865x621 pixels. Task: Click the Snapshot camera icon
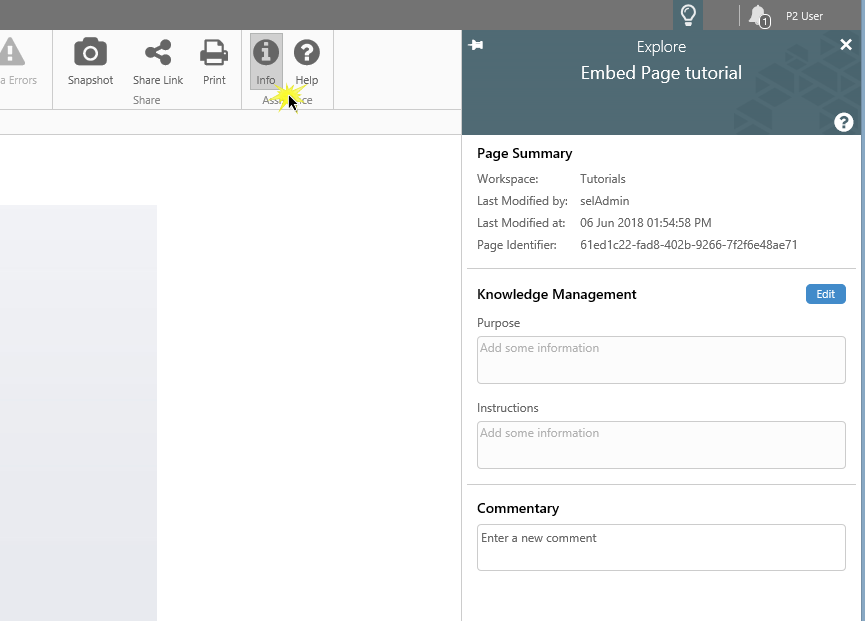(x=90, y=54)
